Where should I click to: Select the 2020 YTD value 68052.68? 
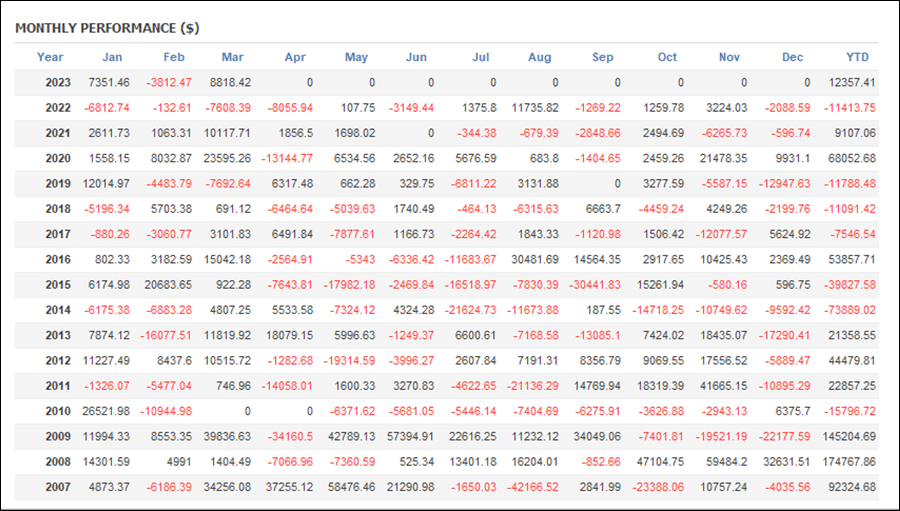tap(850, 159)
